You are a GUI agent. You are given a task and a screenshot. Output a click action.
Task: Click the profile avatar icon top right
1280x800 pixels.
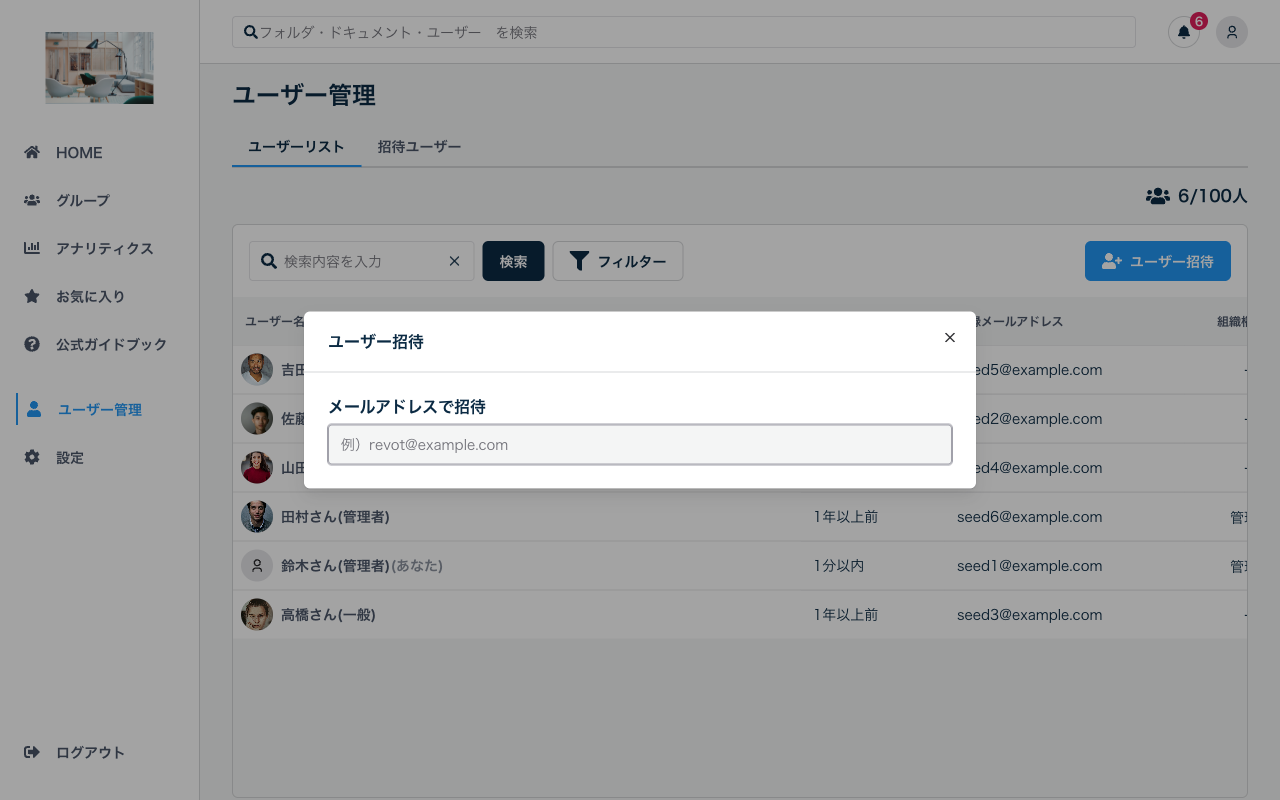tap(1231, 32)
